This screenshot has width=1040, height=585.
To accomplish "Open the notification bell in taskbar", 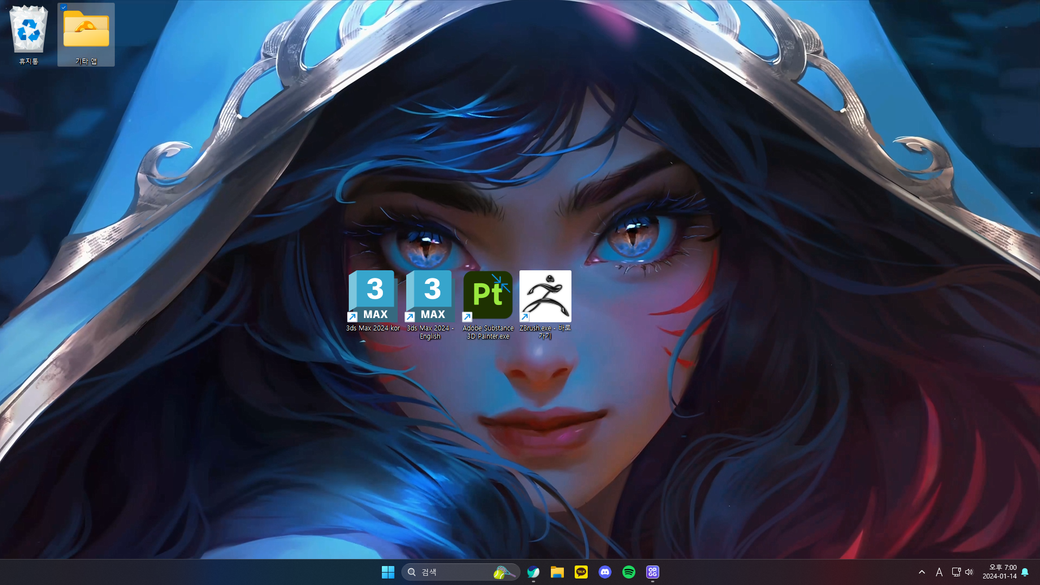I will click(x=1025, y=572).
